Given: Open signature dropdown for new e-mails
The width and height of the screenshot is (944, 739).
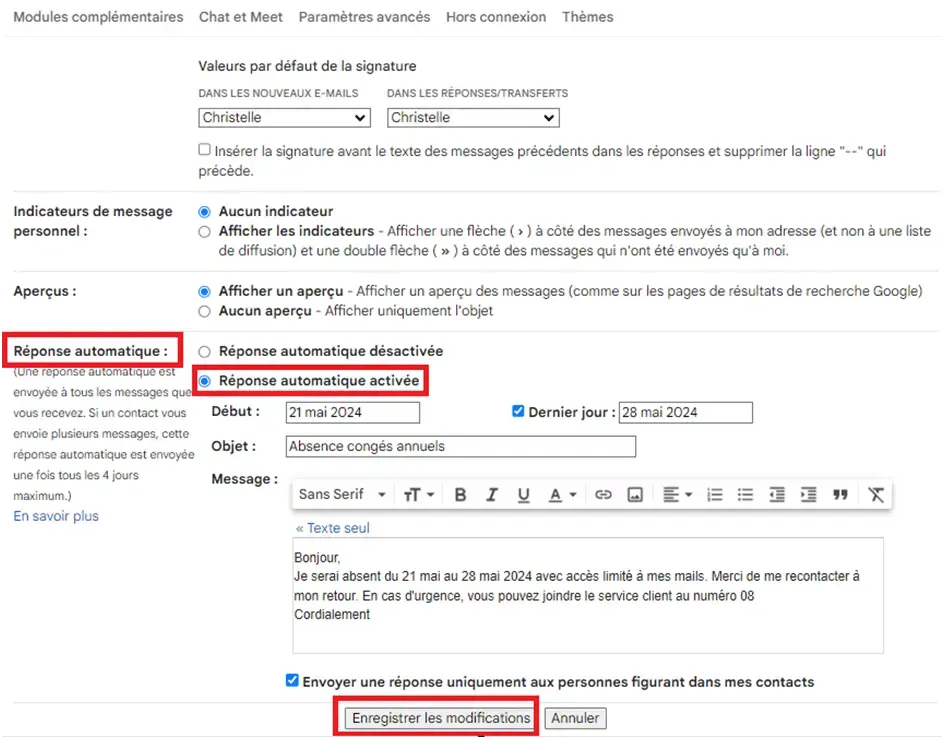Looking at the screenshot, I should [284, 117].
